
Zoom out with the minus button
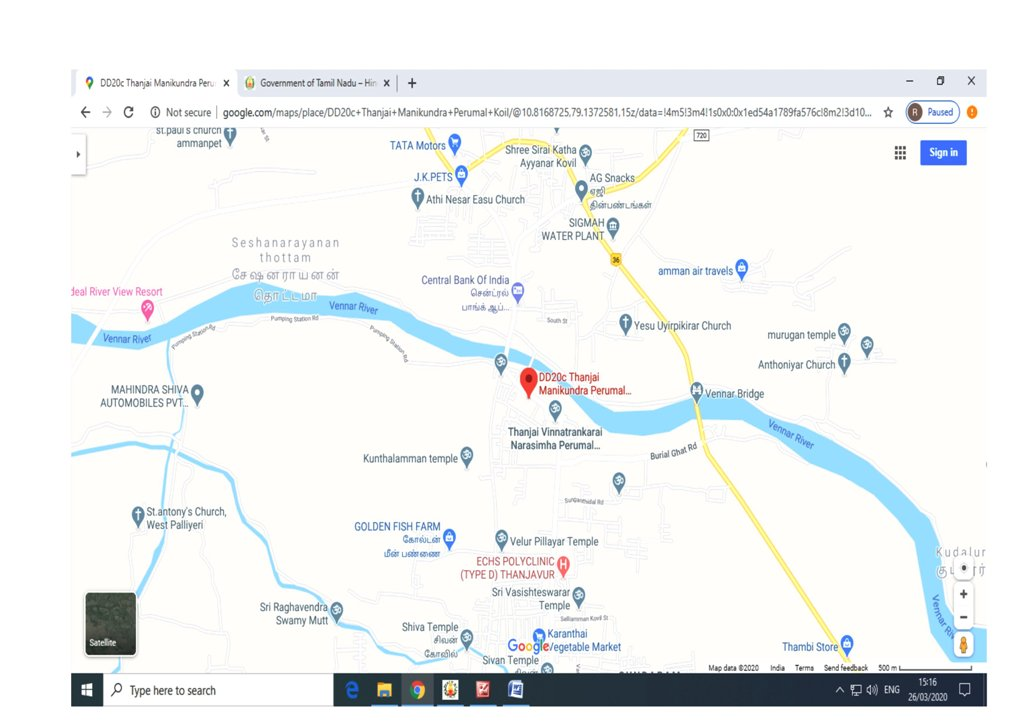tap(963, 617)
